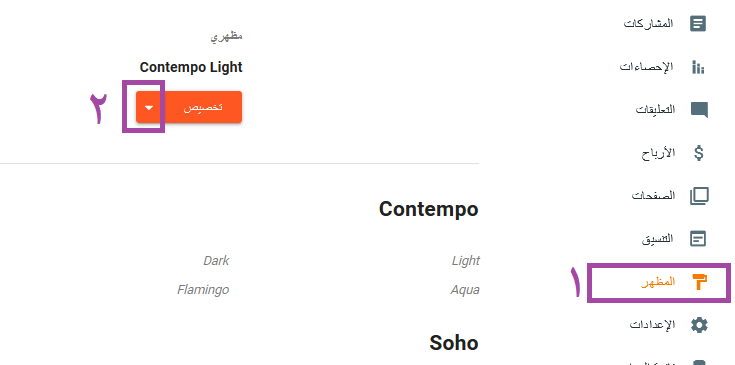Open the Pages stacked-squares icon
Viewport: 735px width, 365px height.
699,196
